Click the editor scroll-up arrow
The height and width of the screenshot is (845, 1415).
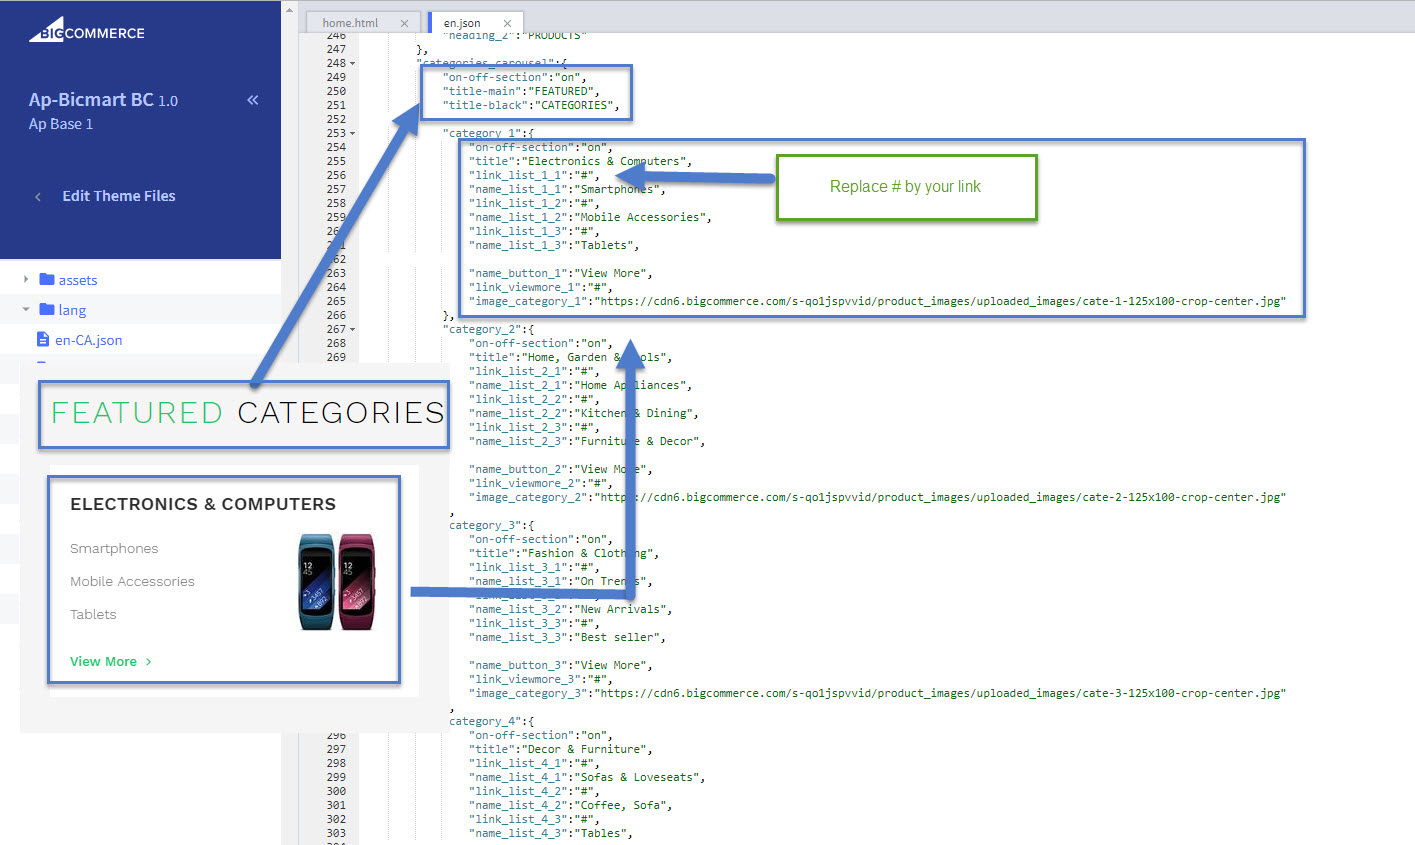[290, 10]
